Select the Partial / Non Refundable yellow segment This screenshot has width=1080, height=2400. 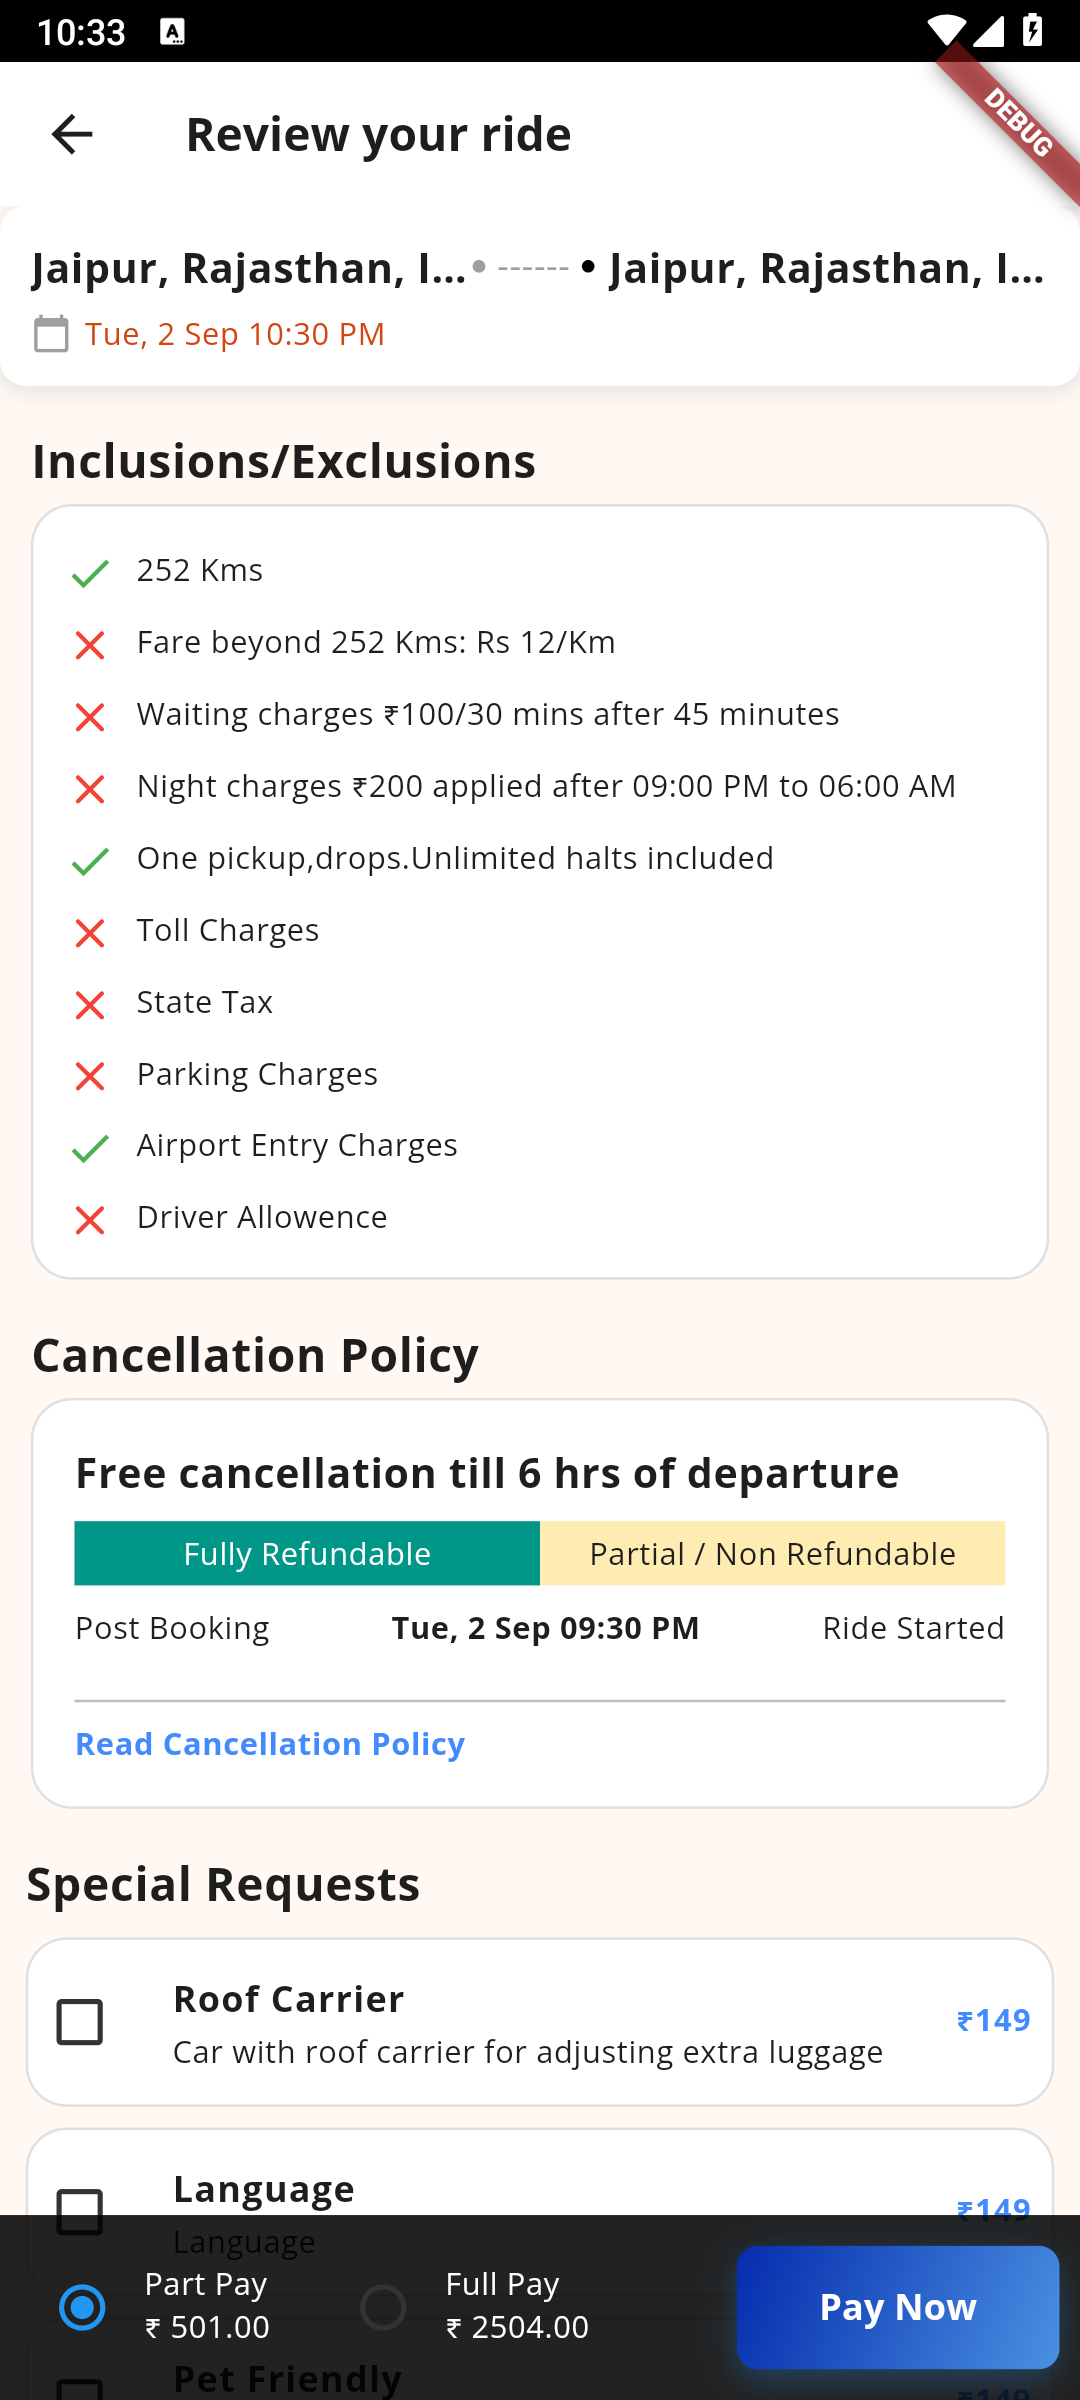click(x=772, y=1554)
